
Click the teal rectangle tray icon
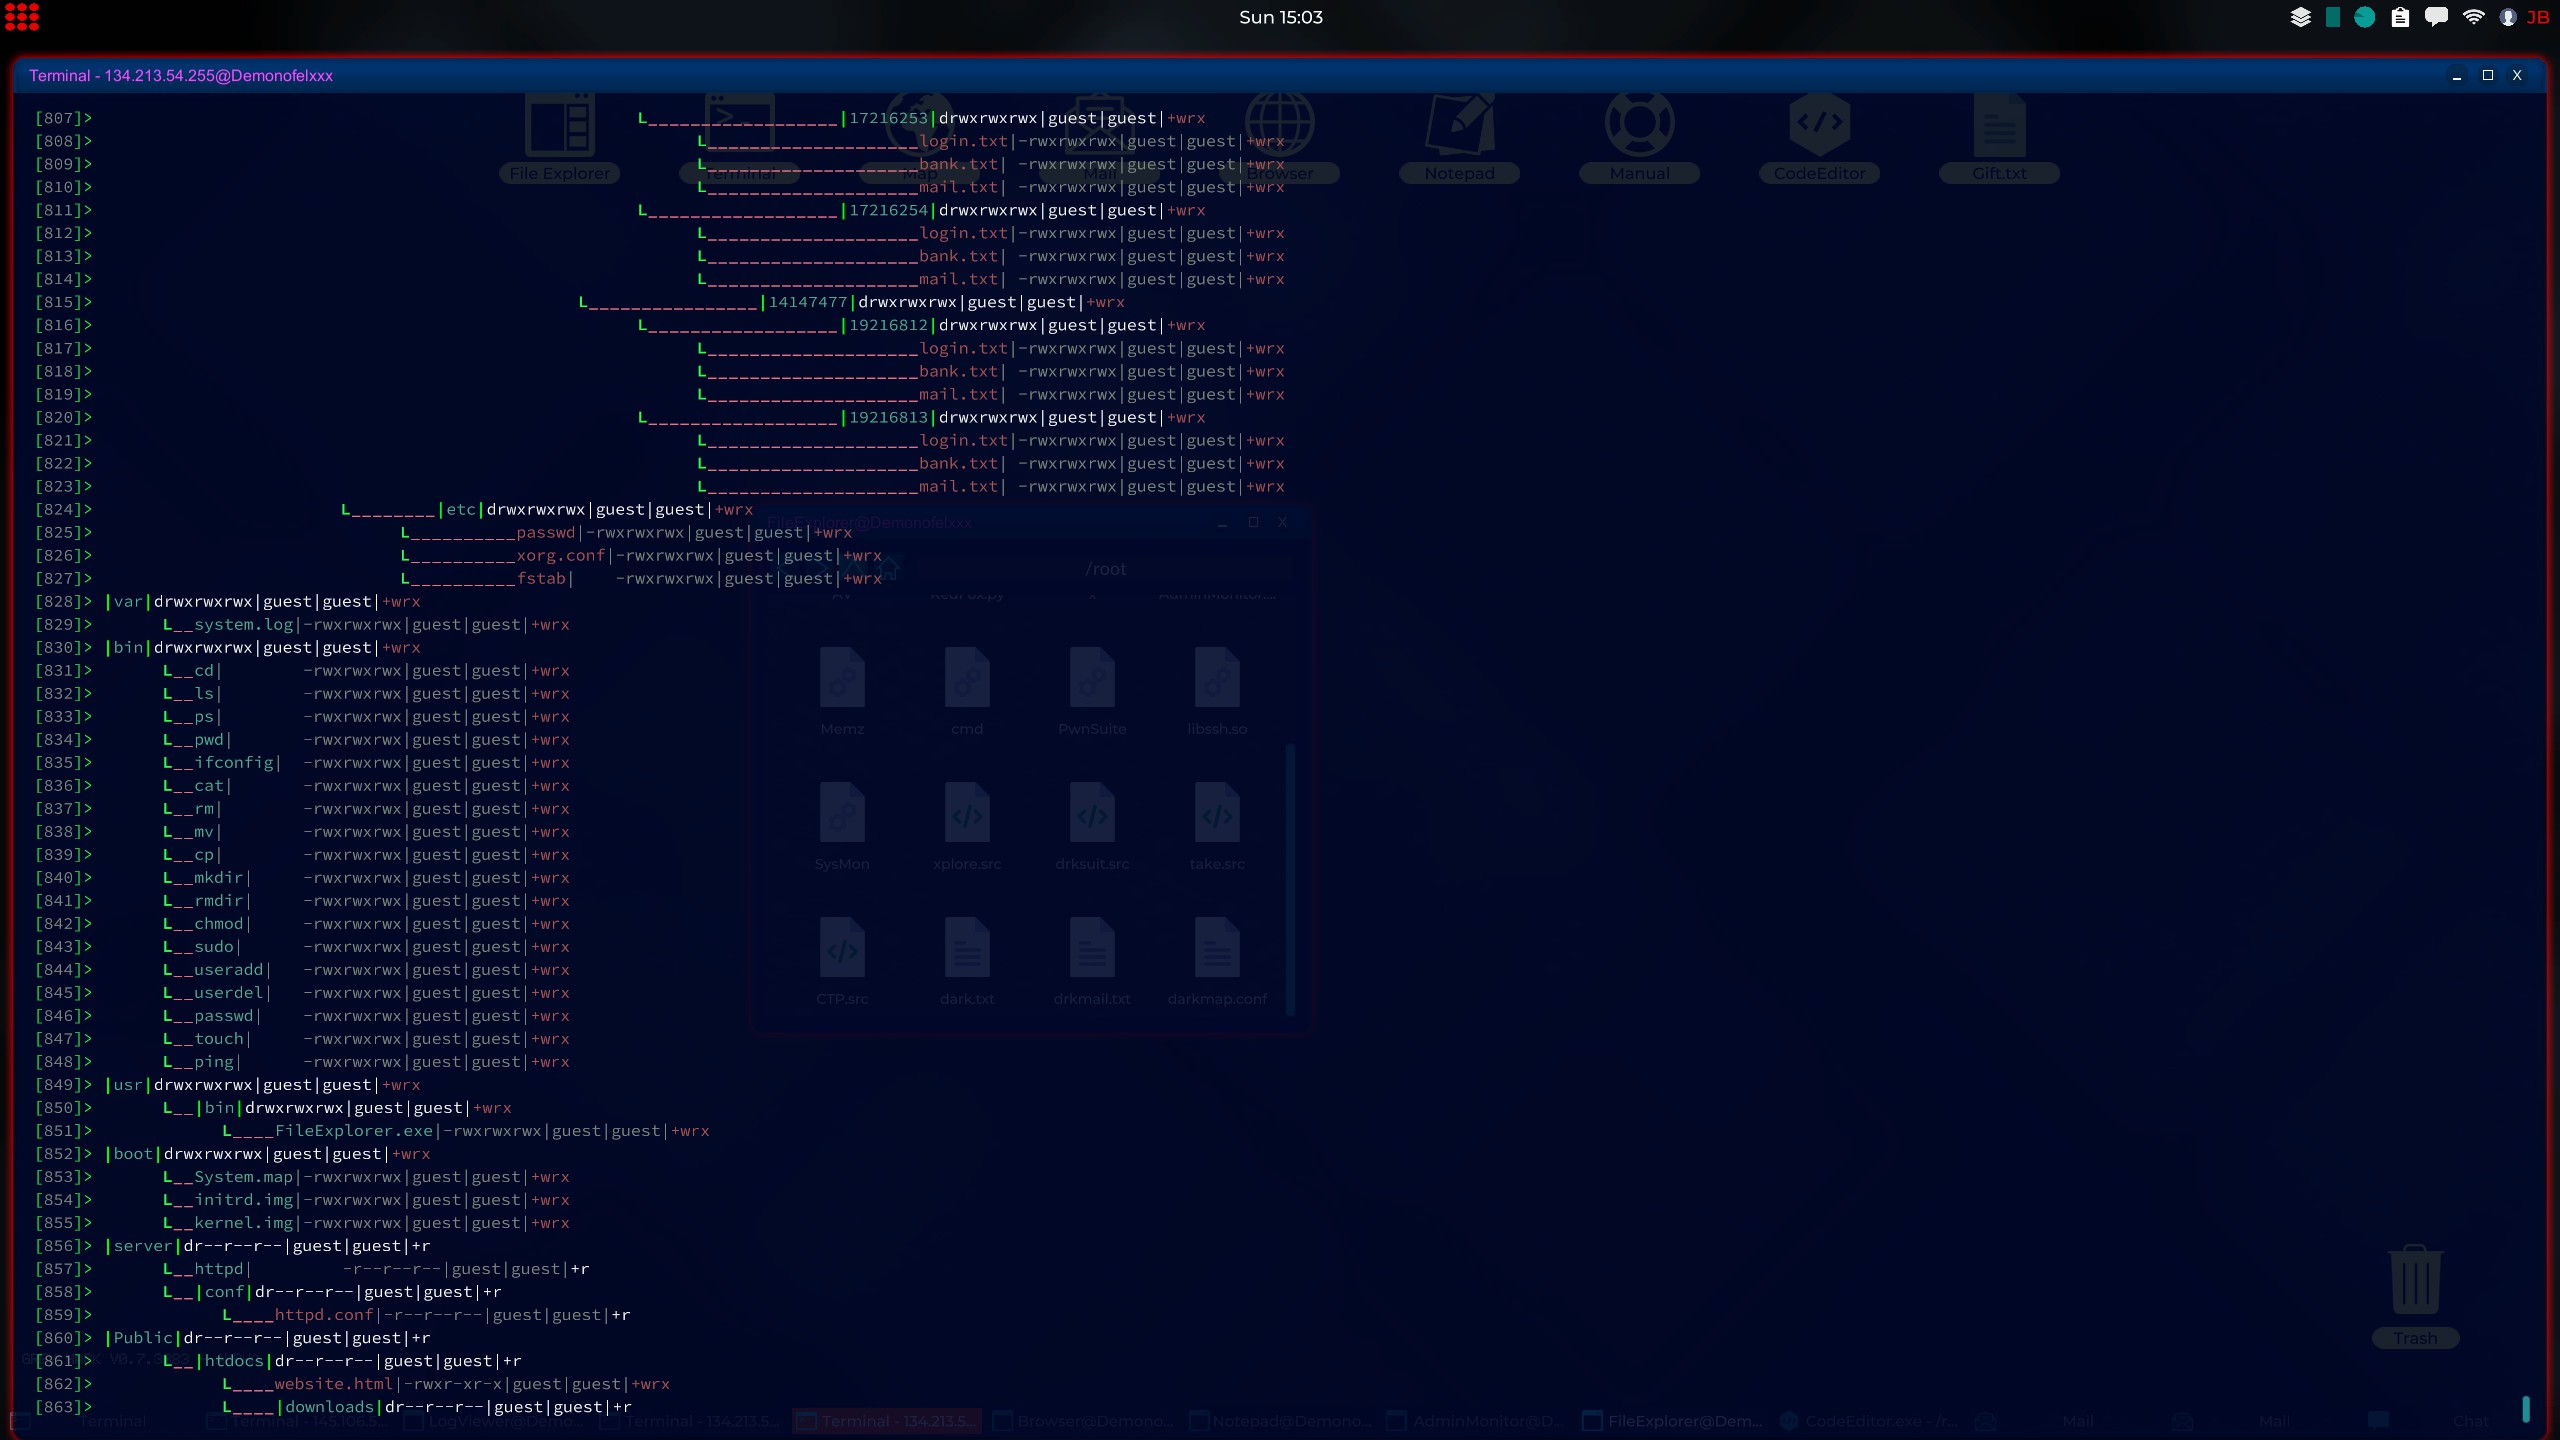tap(2333, 17)
